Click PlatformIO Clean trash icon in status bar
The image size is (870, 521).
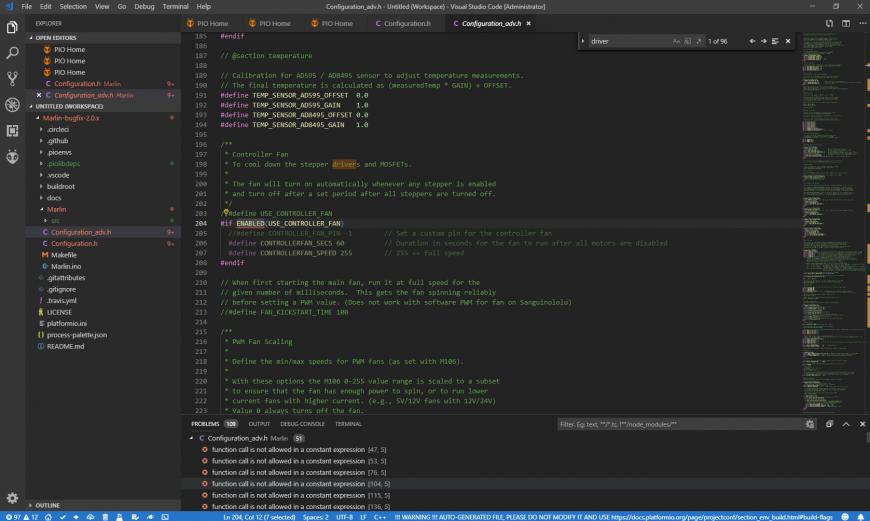[105, 517]
